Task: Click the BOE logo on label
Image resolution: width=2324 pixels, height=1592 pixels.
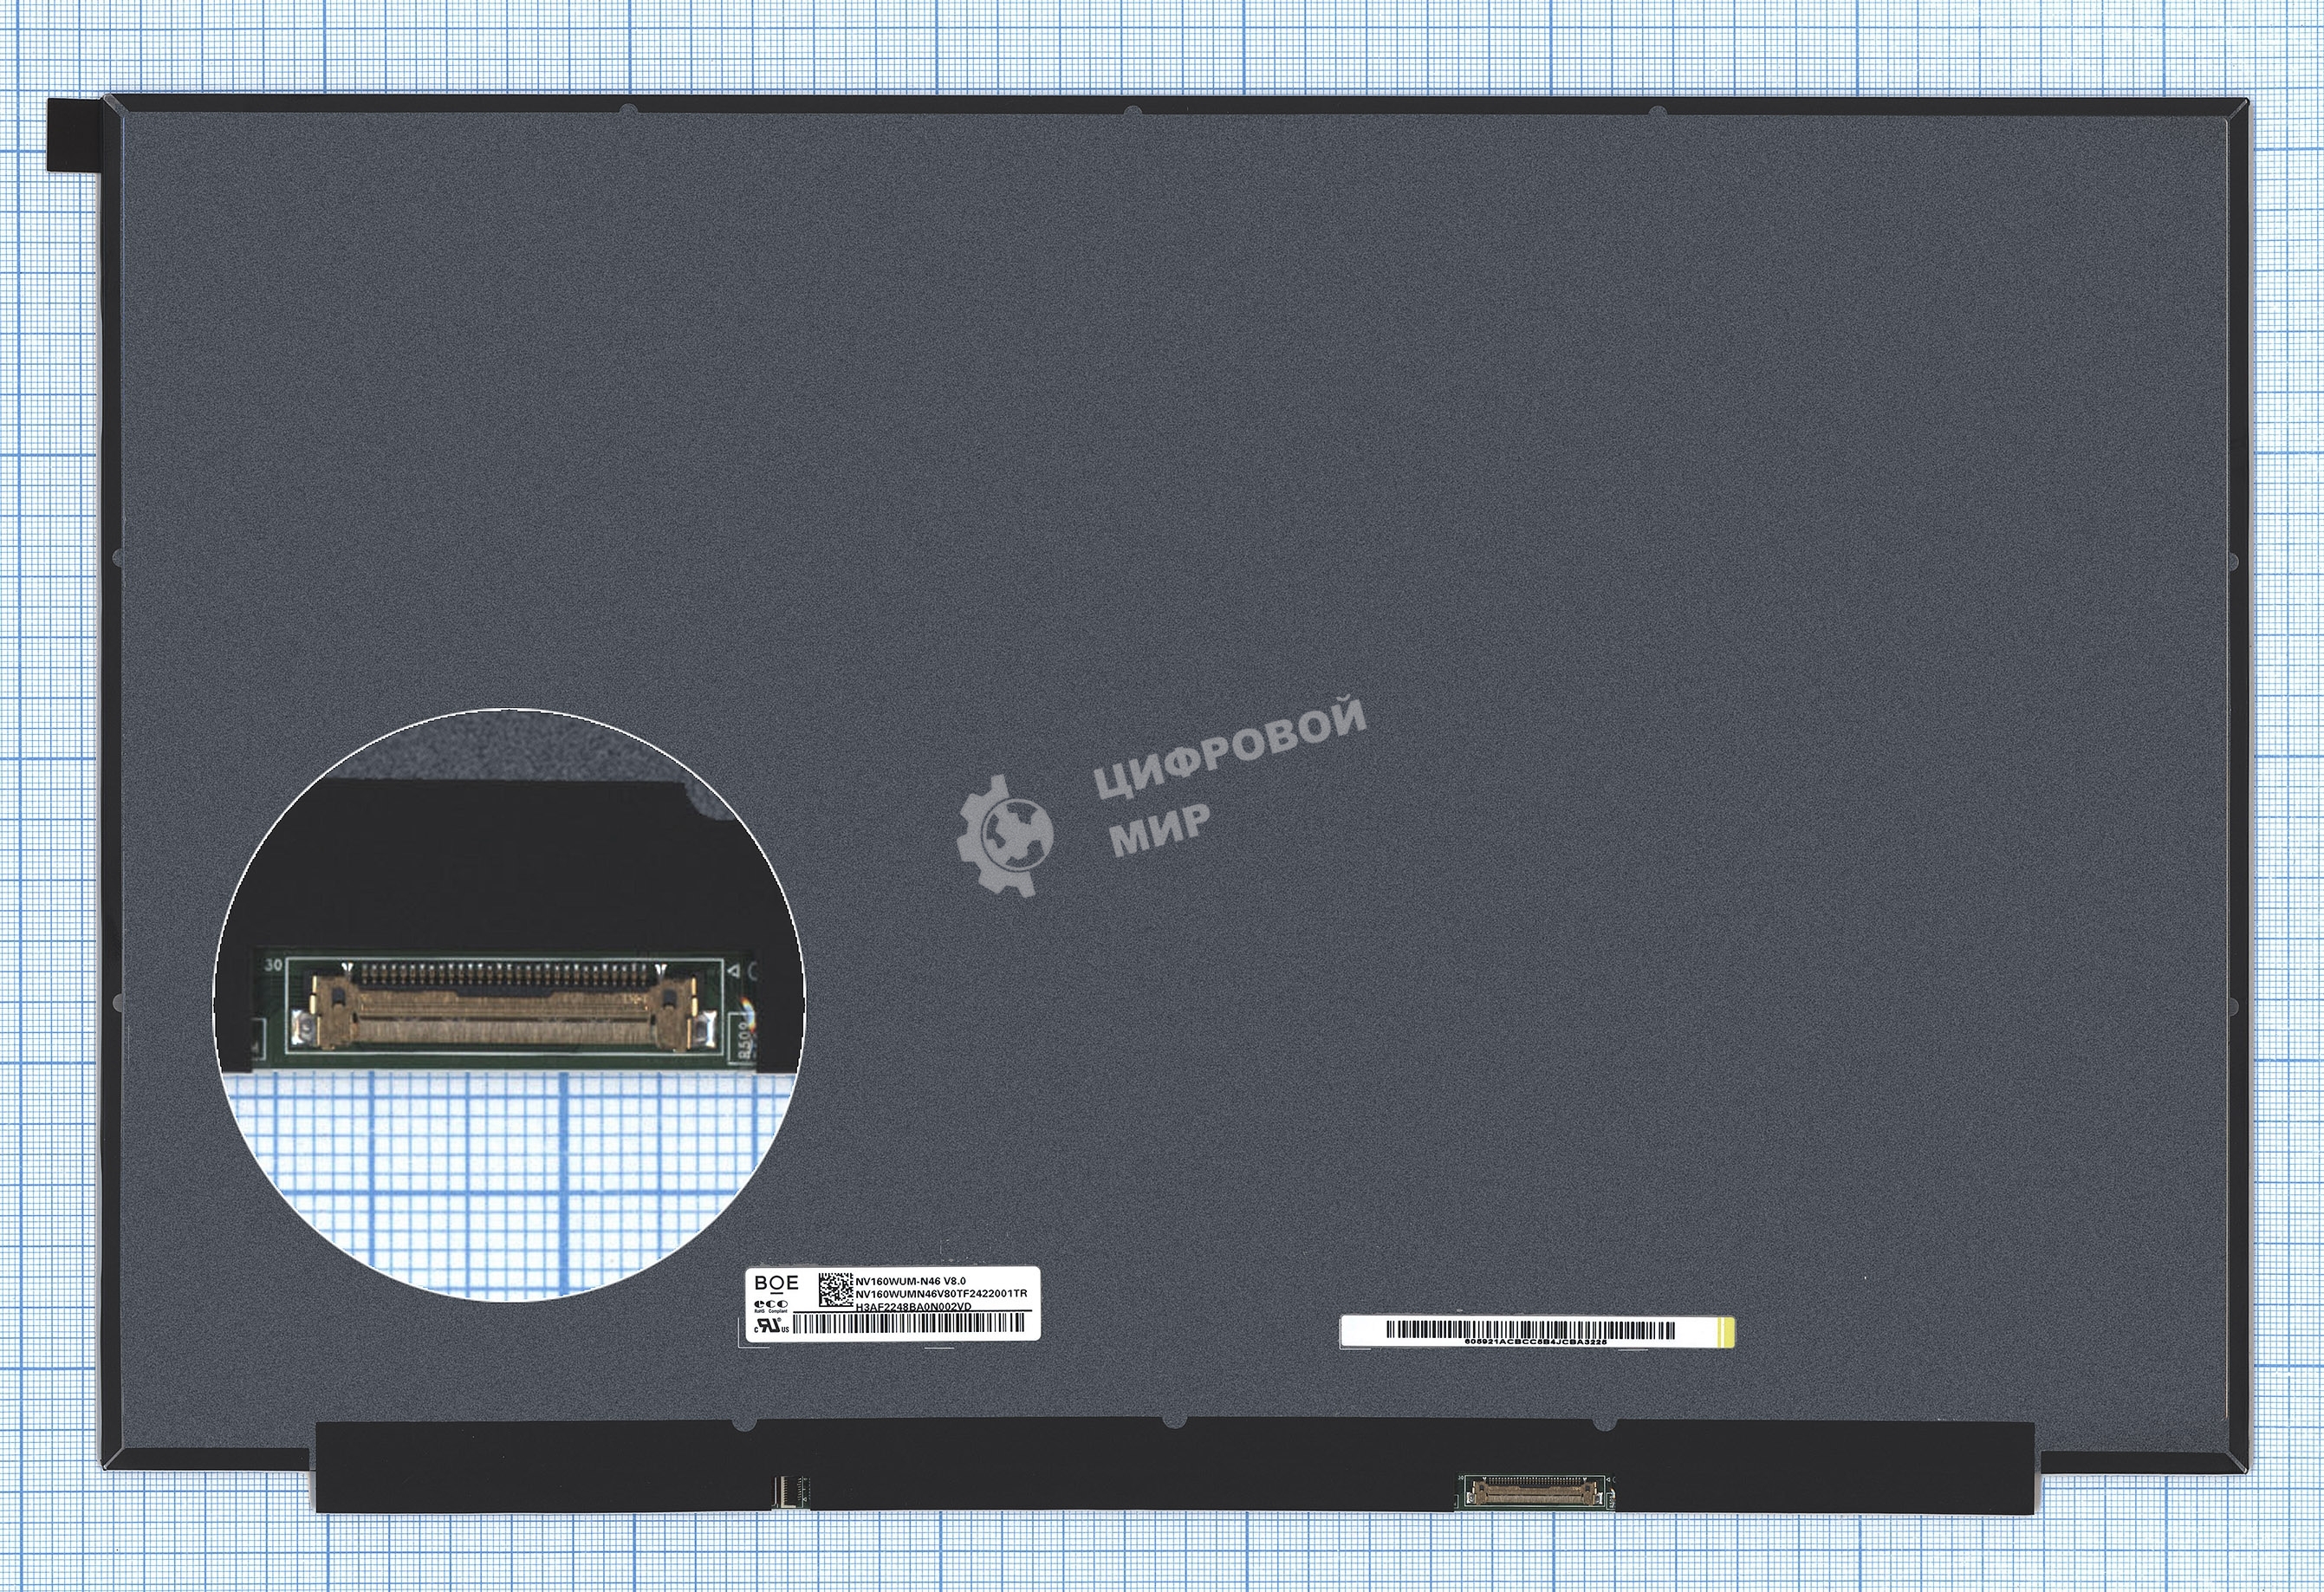Action: pyautogui.click(x=776, y=1282)
